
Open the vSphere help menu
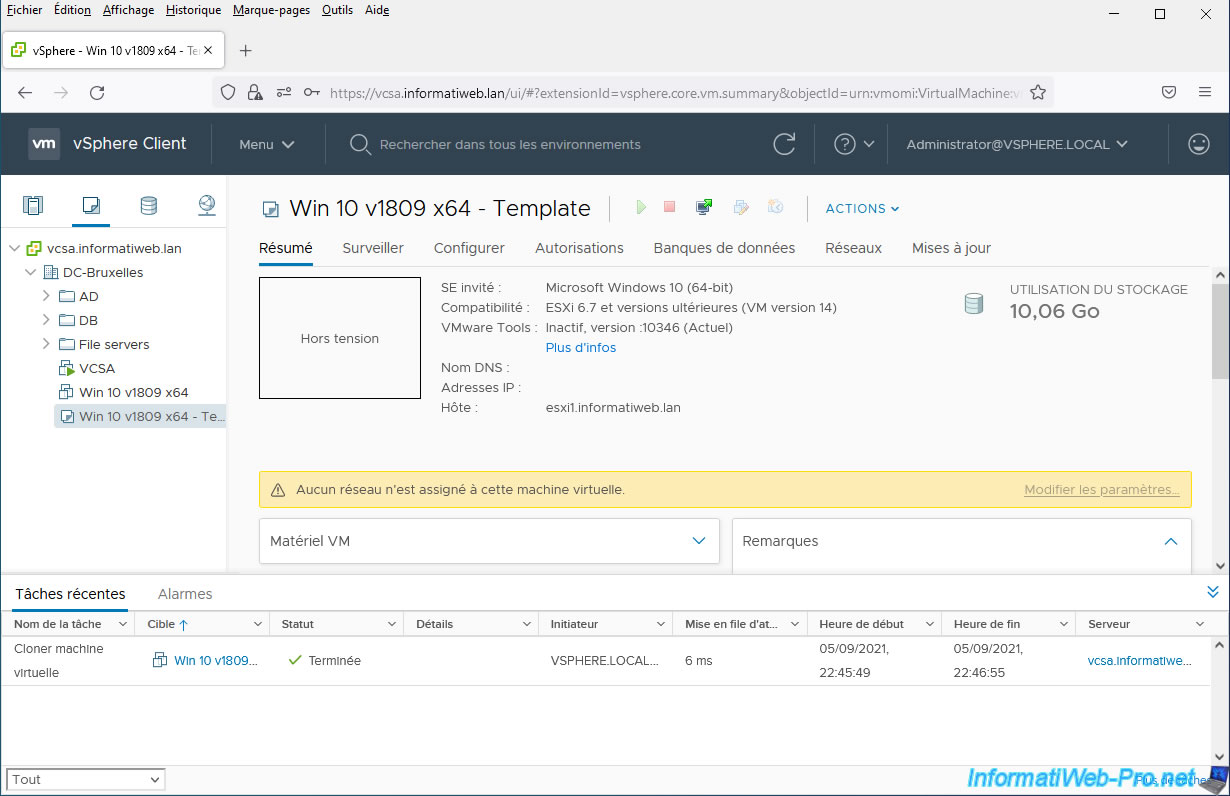(854, 144)
